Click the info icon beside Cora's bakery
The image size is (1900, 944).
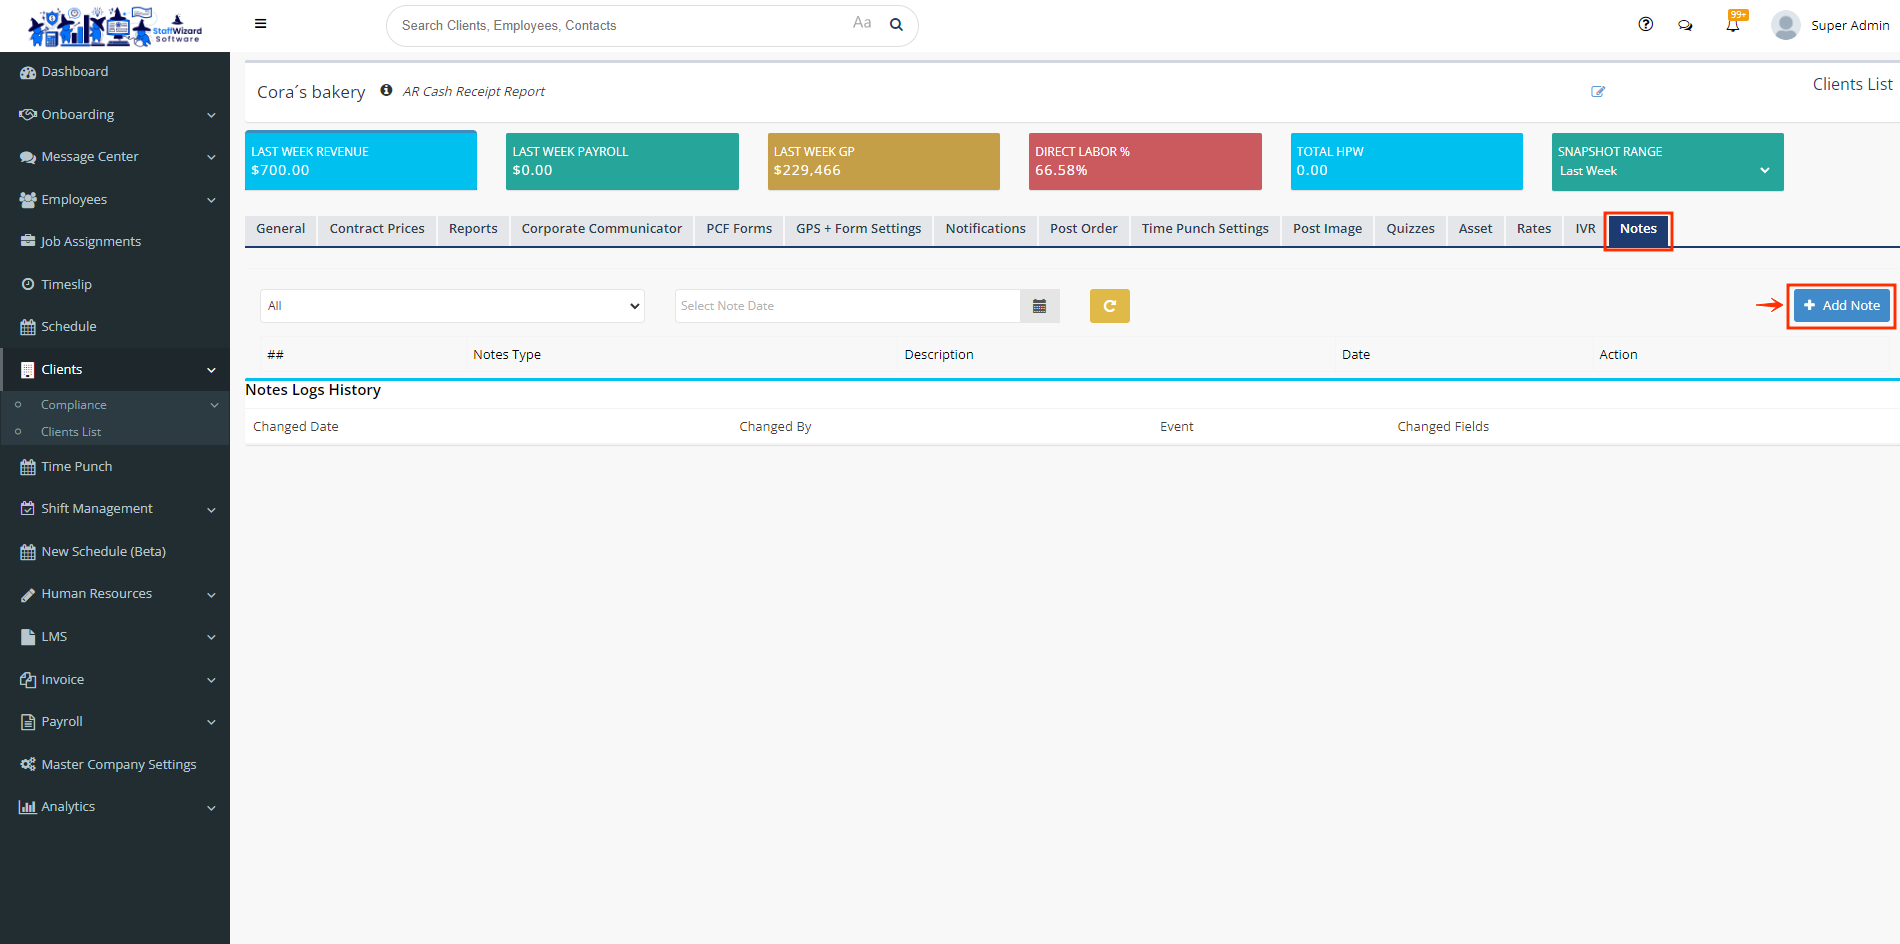click(386, 90)
